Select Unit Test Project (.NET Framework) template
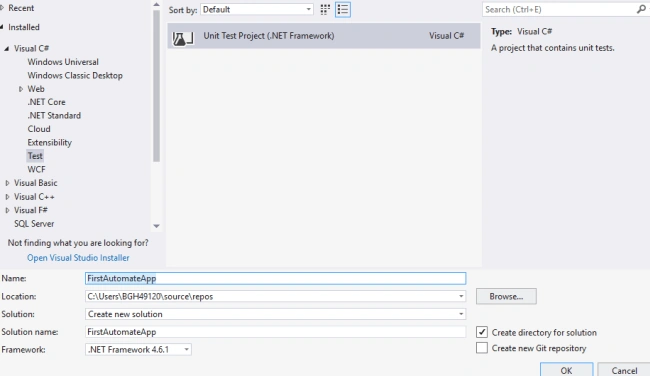 [324, 36]
